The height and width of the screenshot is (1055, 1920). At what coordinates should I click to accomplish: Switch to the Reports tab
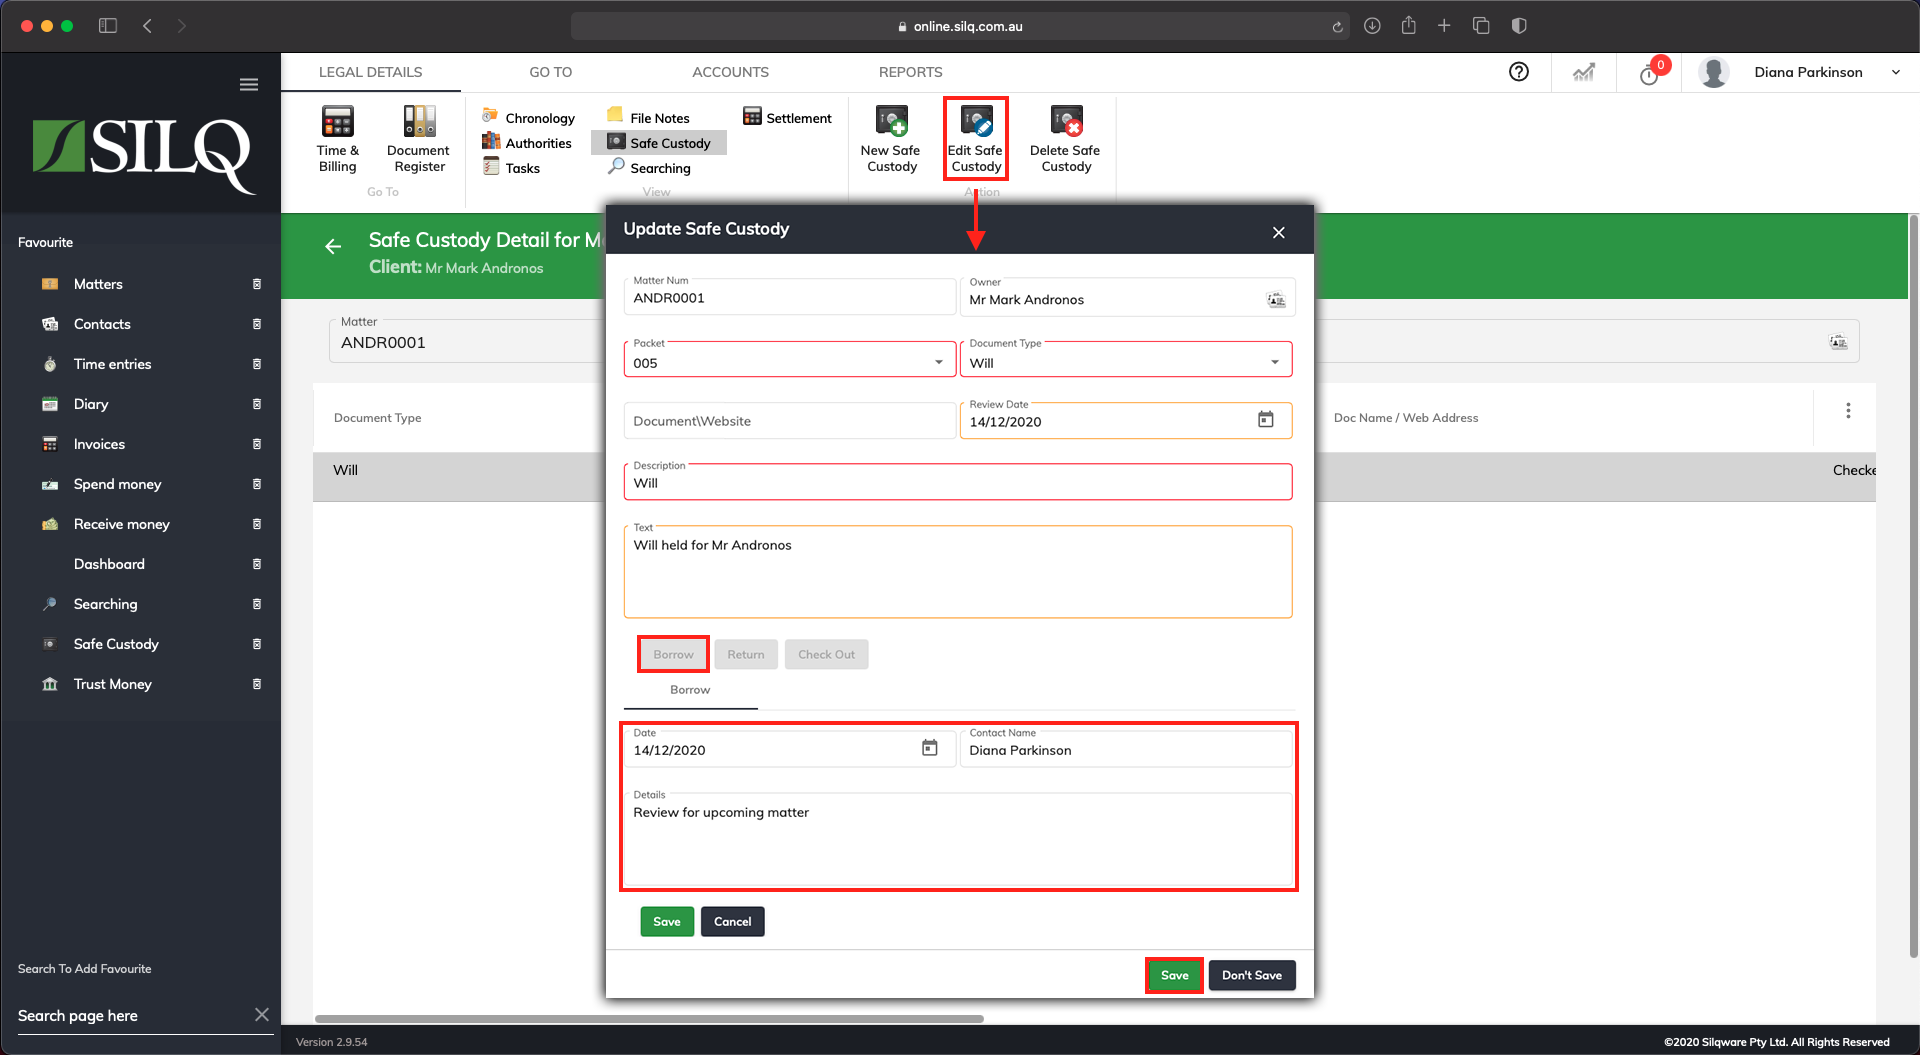(910, 72)
